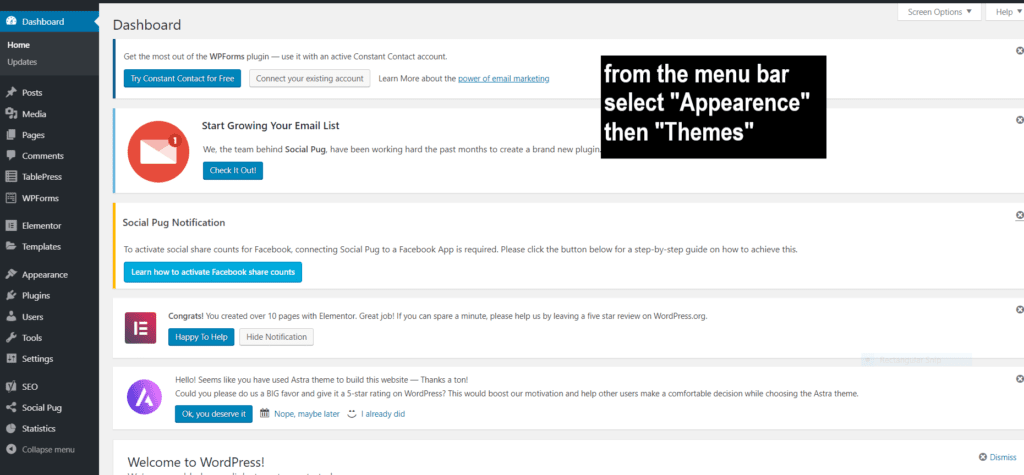Click the Social Pug share icon
This screenshot has height=475, width=1024.
pyautogui.click(x=11, y=408)
